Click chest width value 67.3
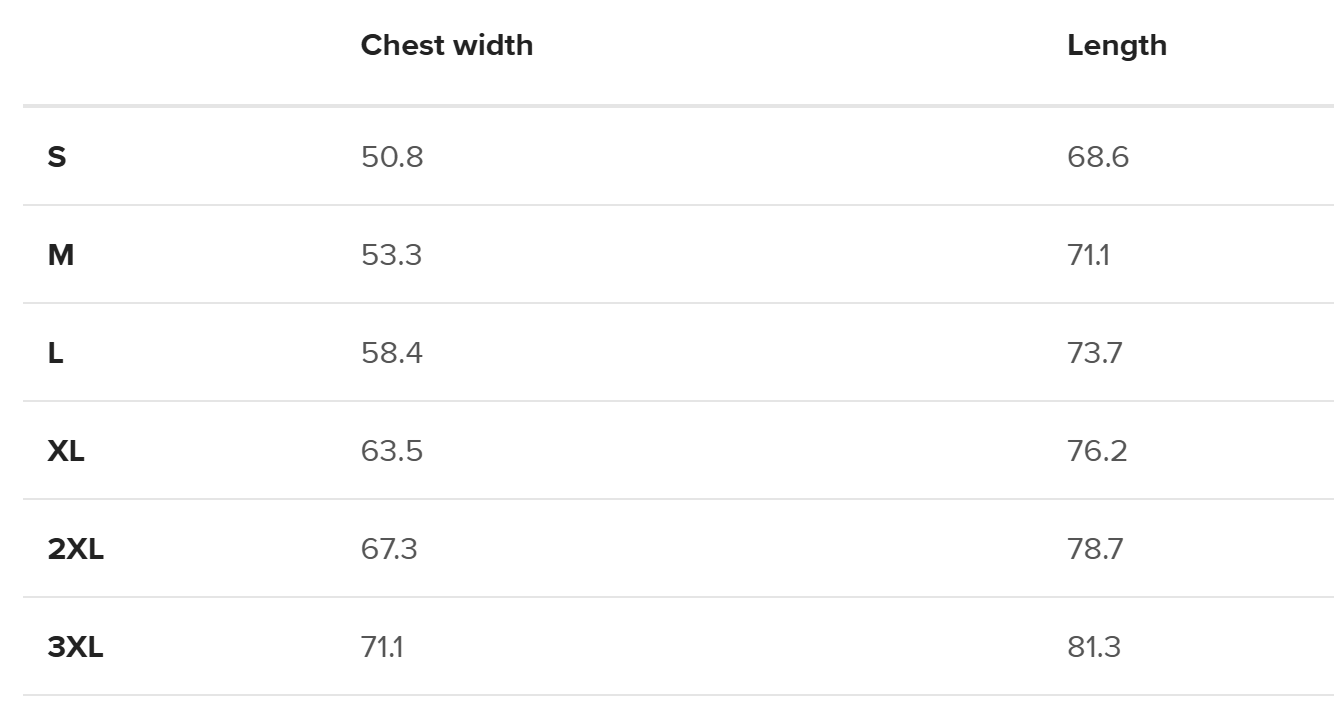1334x718 pixels. pyautogui.click(x=389, y=549)
